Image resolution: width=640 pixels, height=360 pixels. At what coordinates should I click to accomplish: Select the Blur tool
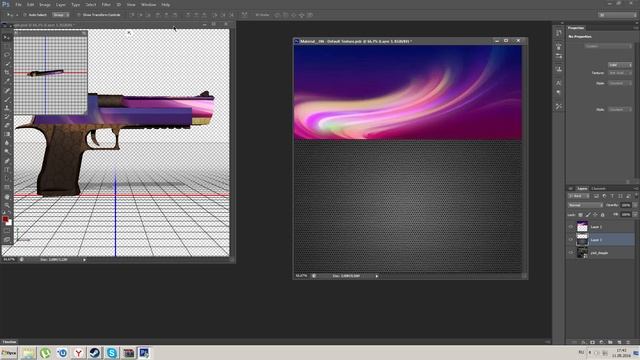click(7, 143)
